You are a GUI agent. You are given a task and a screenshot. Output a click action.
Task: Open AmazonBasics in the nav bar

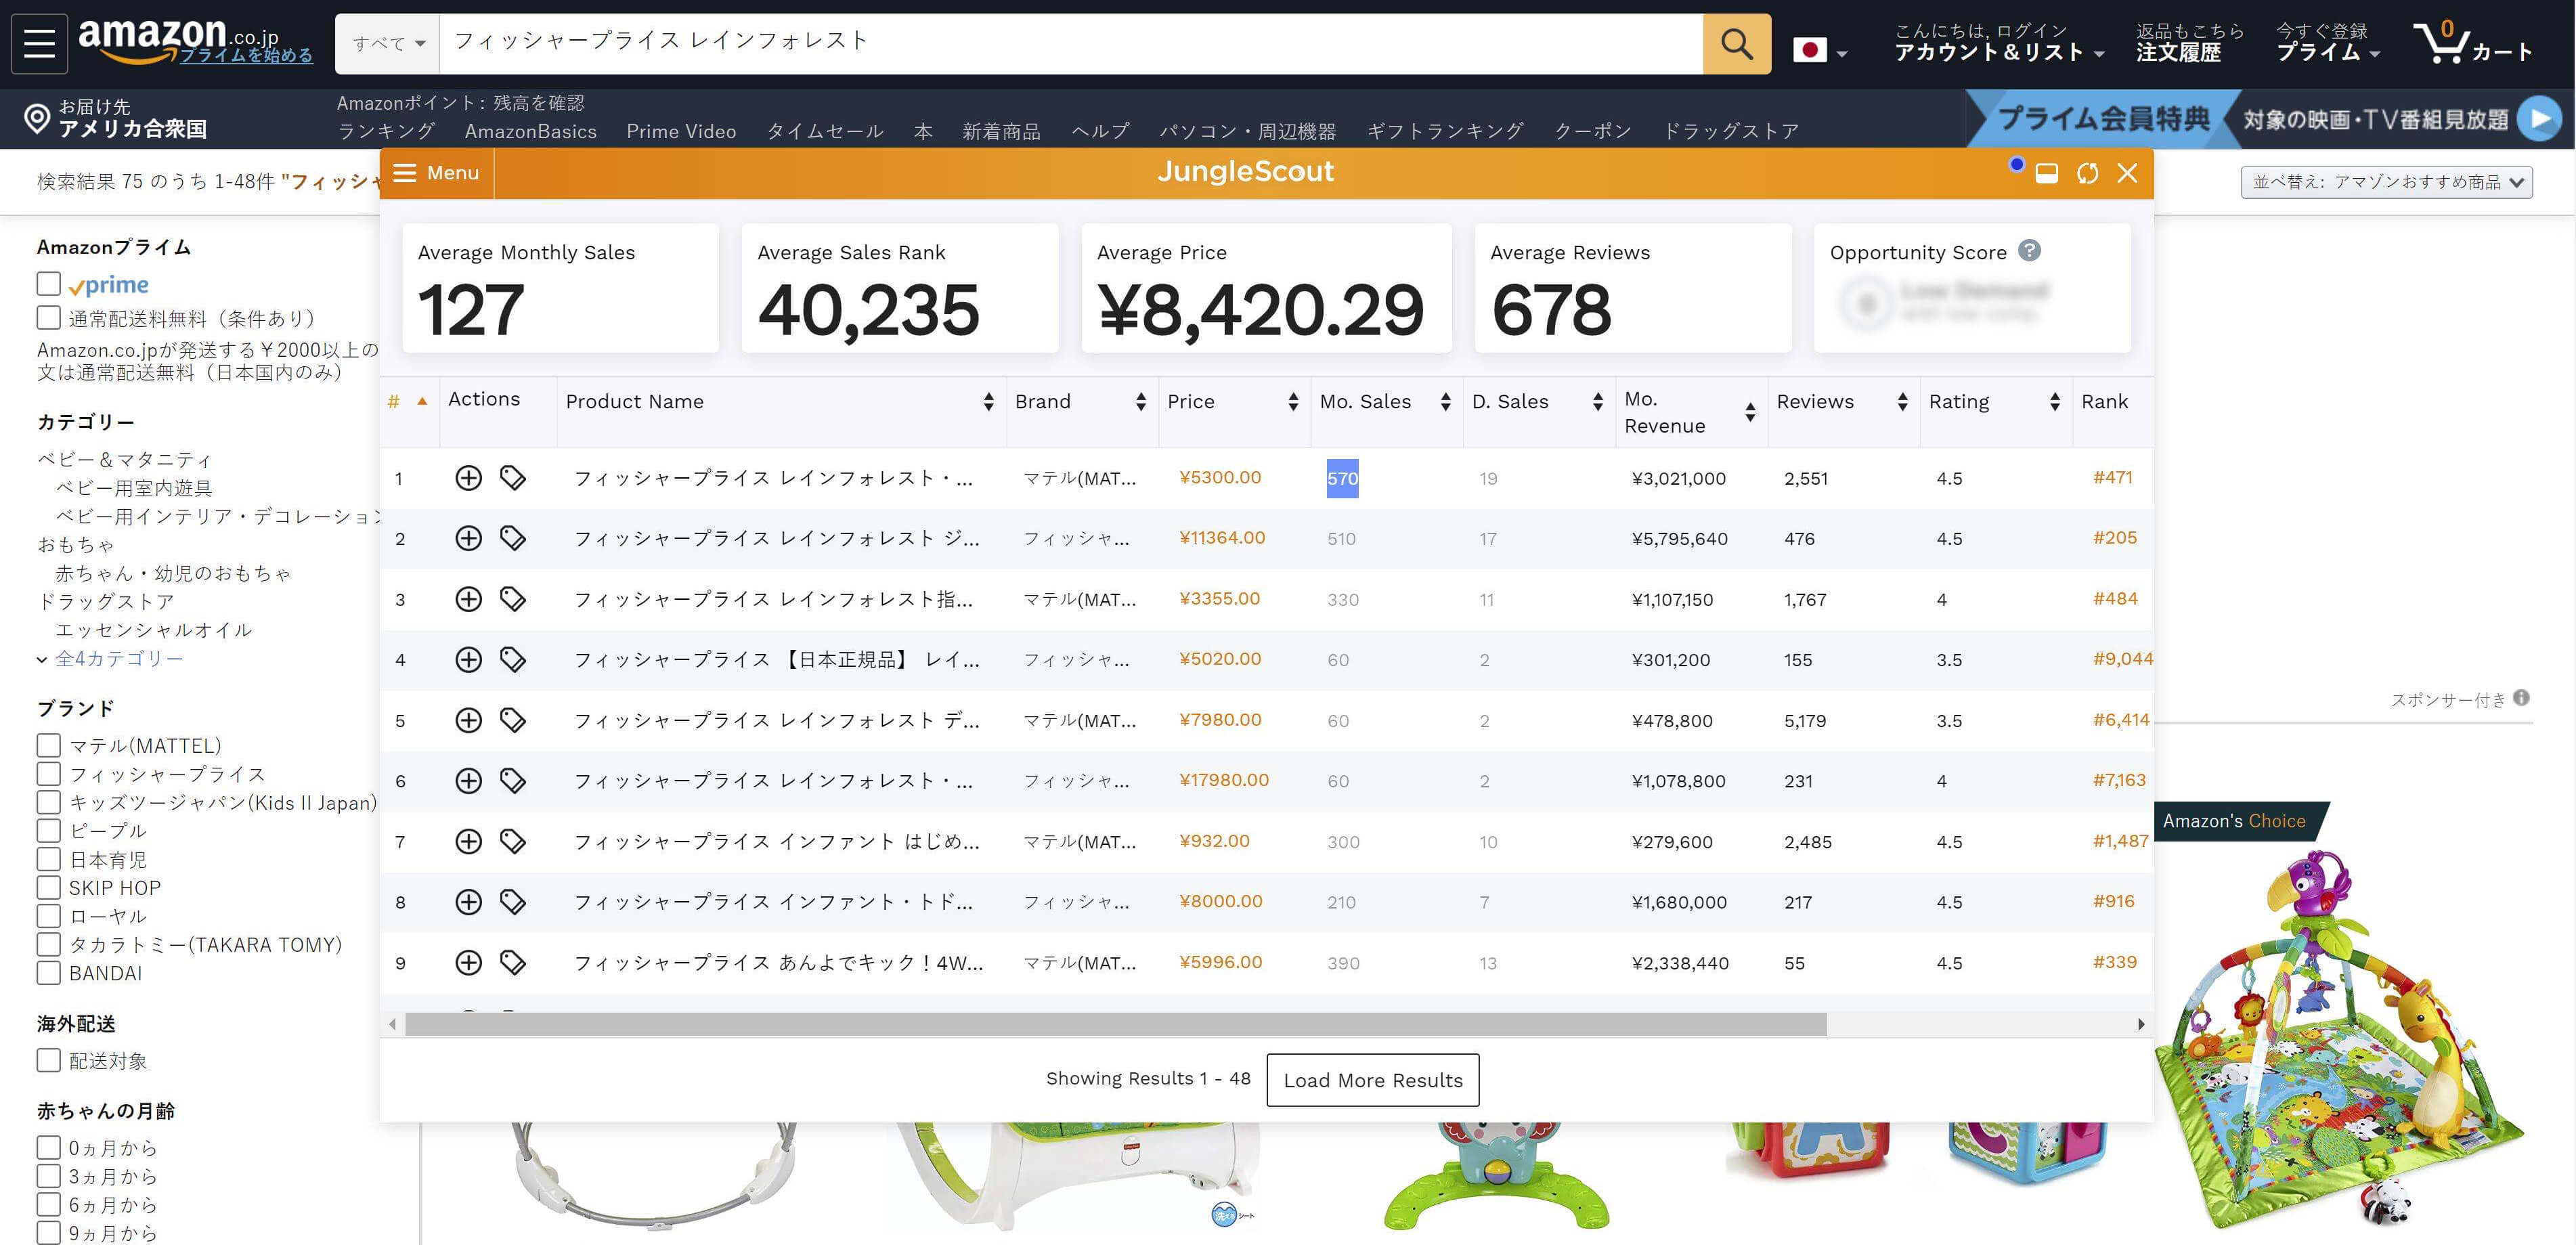(x=530, y=131)
